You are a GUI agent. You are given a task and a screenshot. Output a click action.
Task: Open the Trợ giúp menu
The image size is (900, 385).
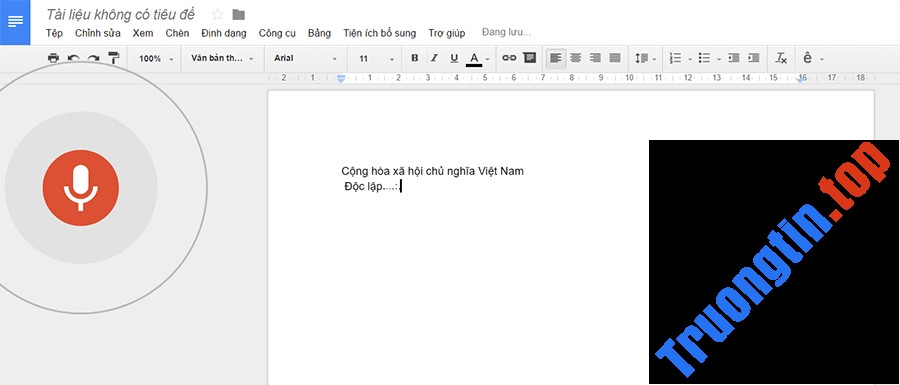(447, 33)
